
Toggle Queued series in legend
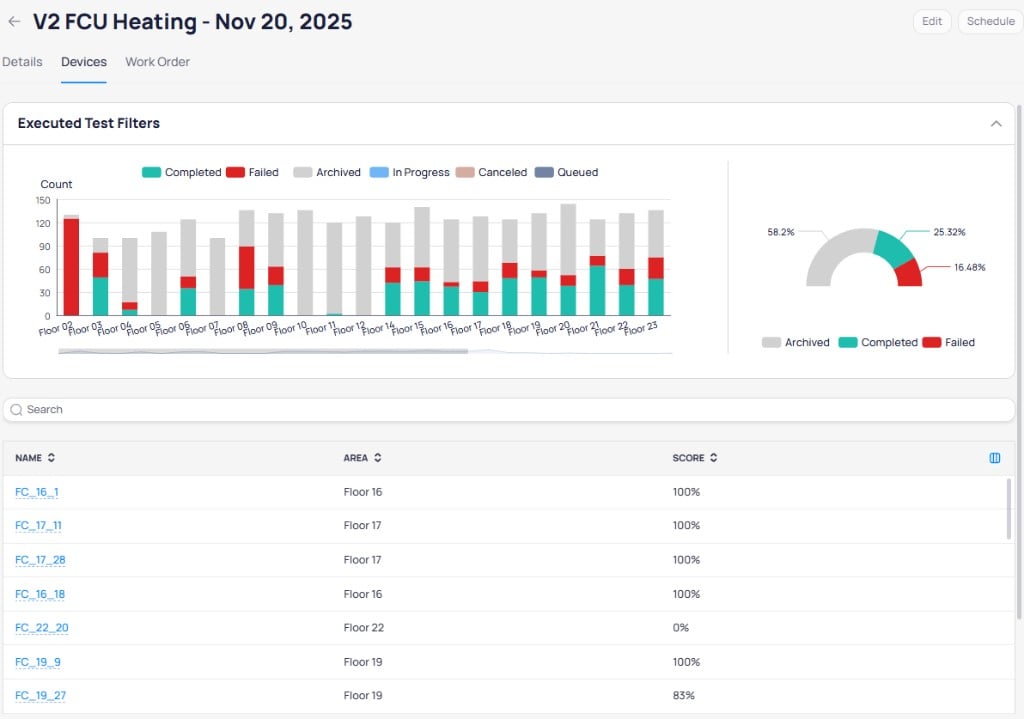566,172
